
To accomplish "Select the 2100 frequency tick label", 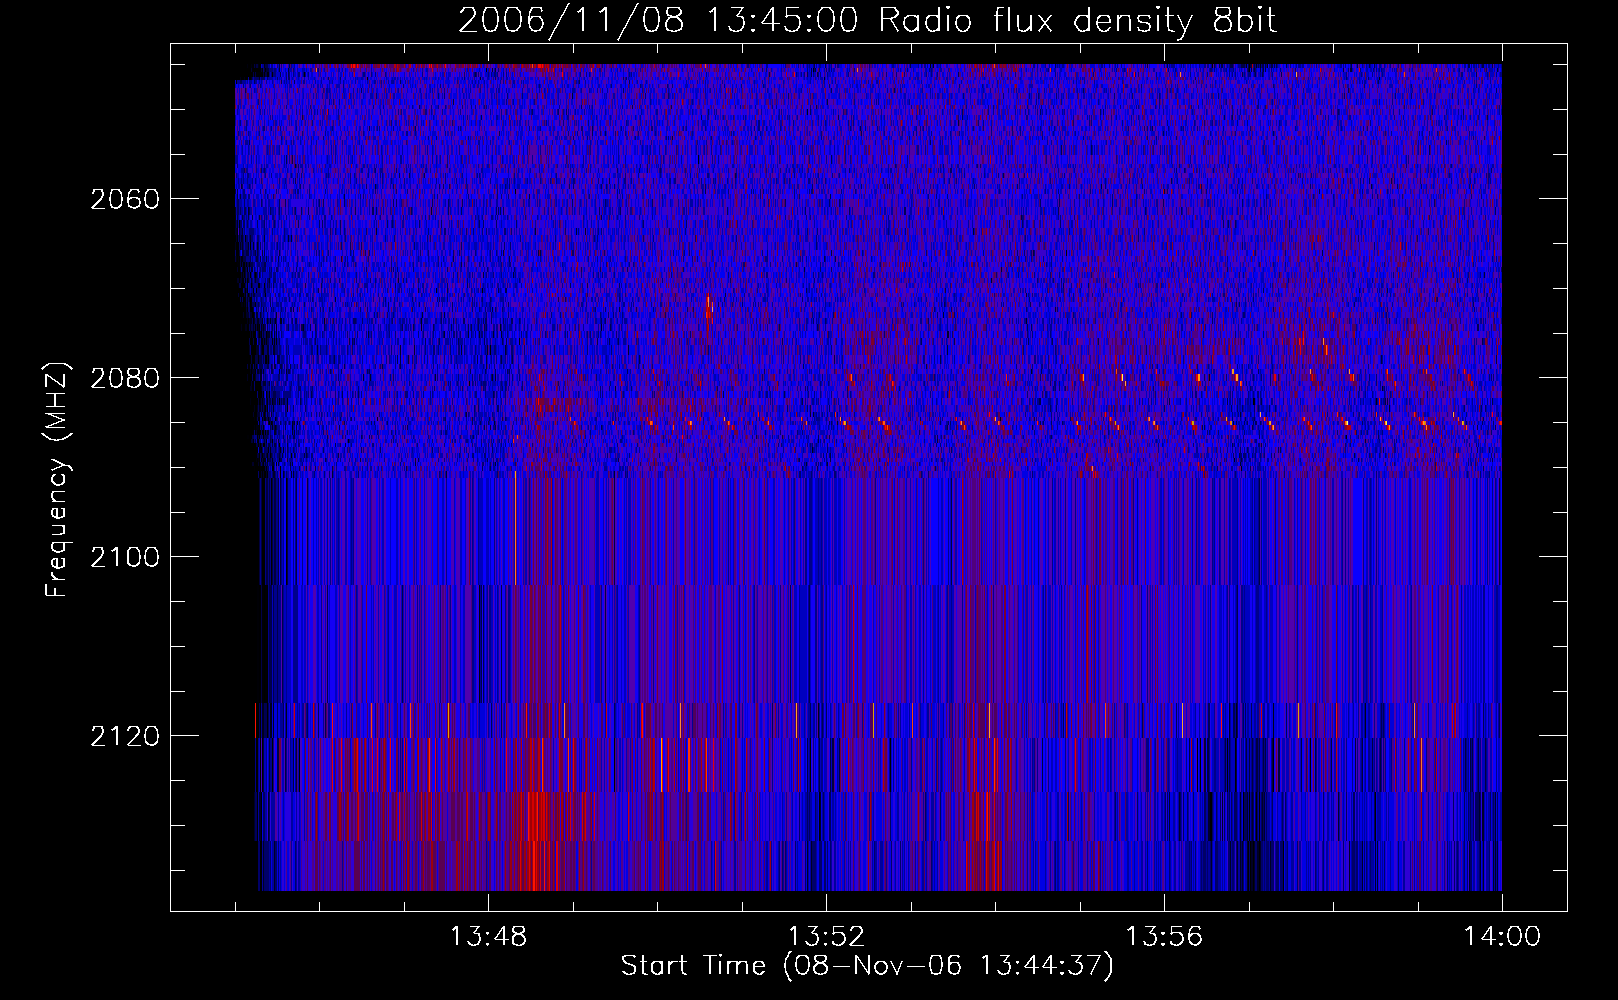I will 125,557.
